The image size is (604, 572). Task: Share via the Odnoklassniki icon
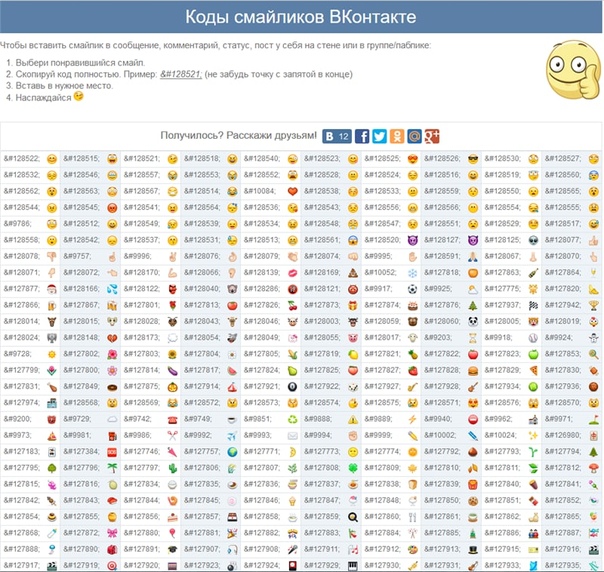click(397, 136)
